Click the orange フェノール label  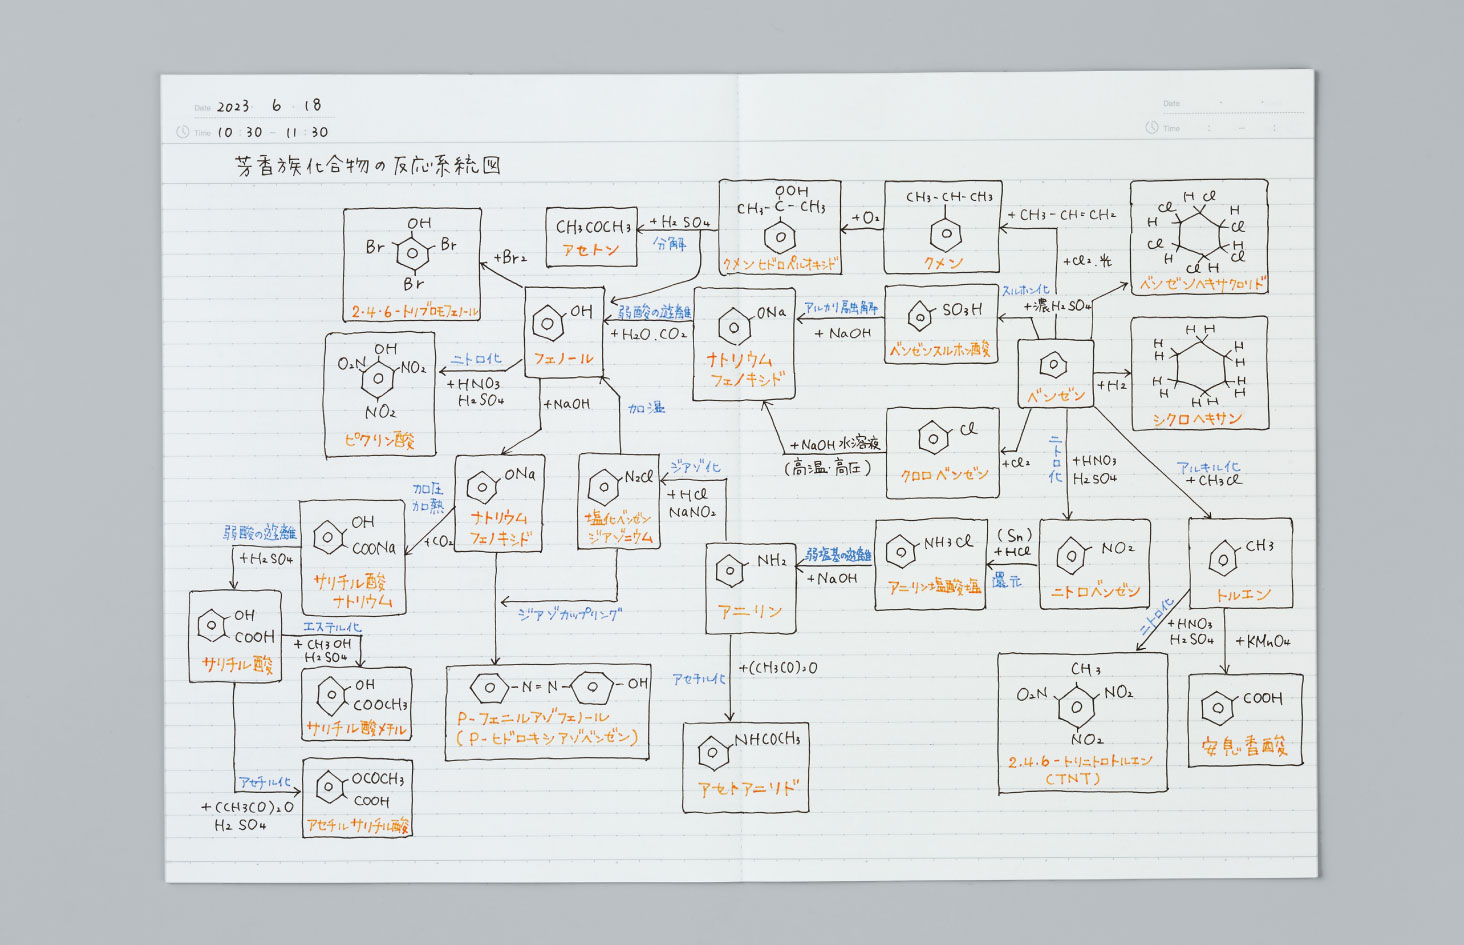tap(563, 358)
